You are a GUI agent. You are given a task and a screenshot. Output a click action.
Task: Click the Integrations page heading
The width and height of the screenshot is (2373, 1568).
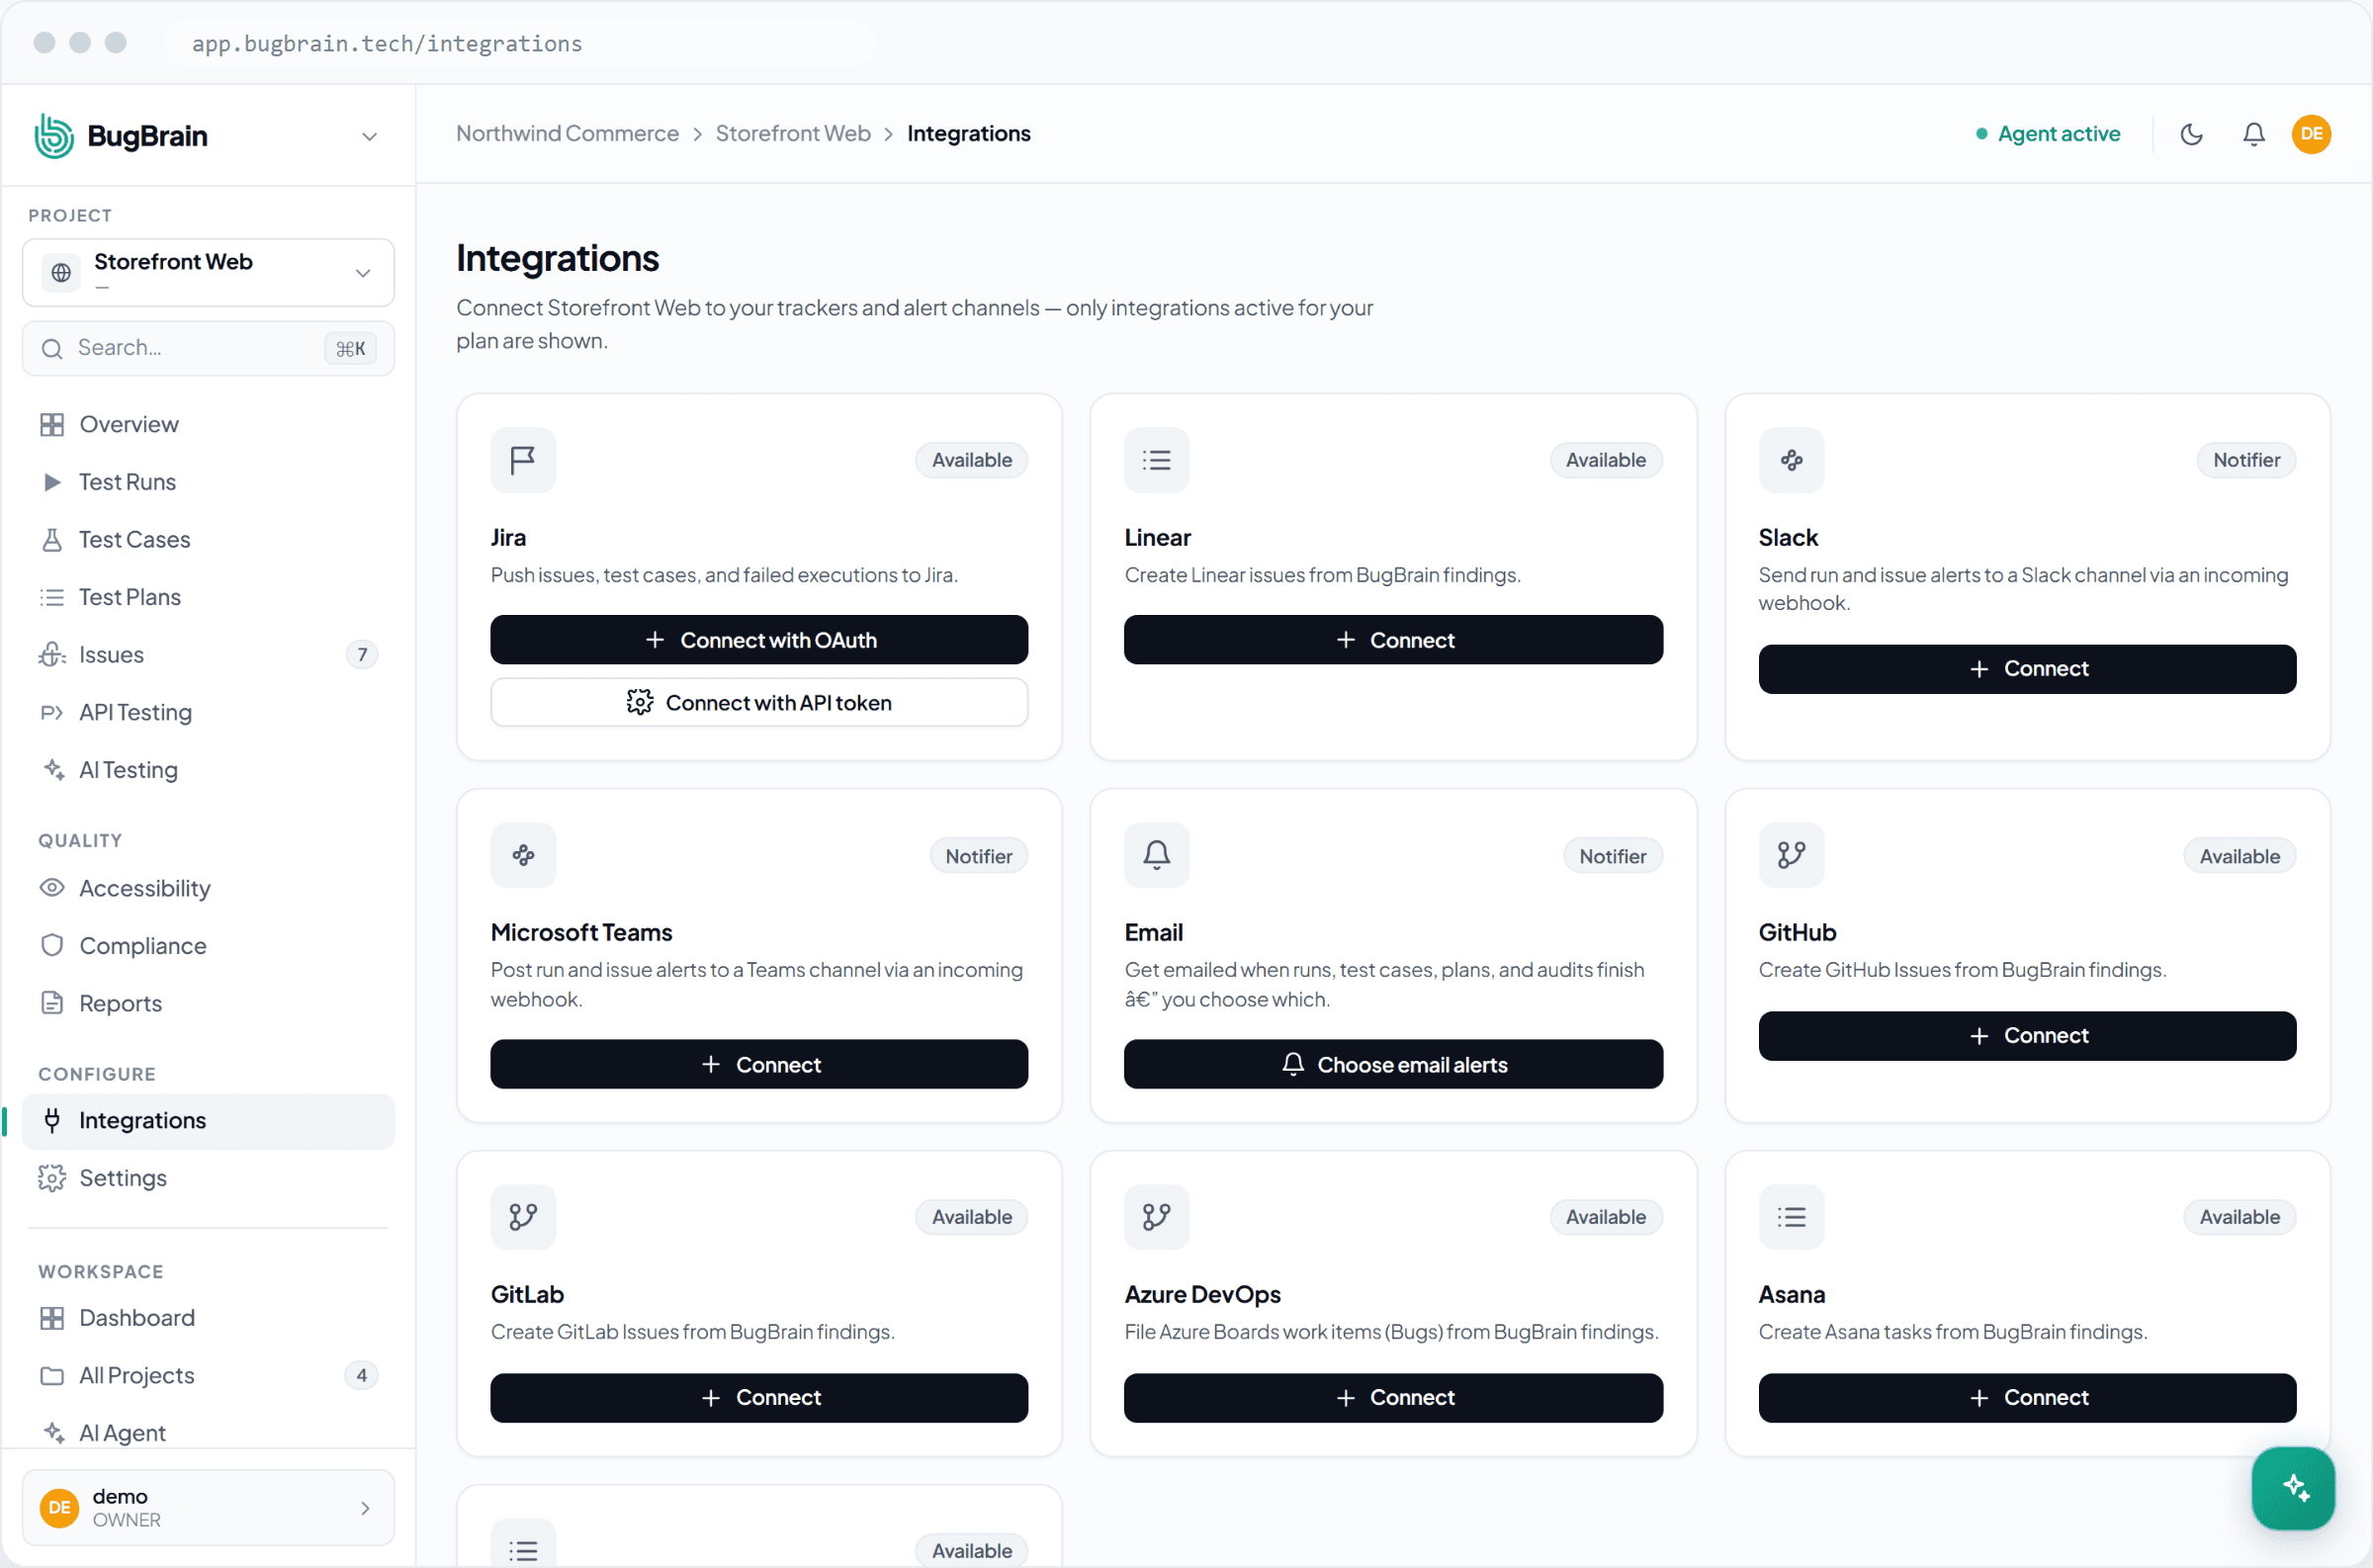point(558,258)
